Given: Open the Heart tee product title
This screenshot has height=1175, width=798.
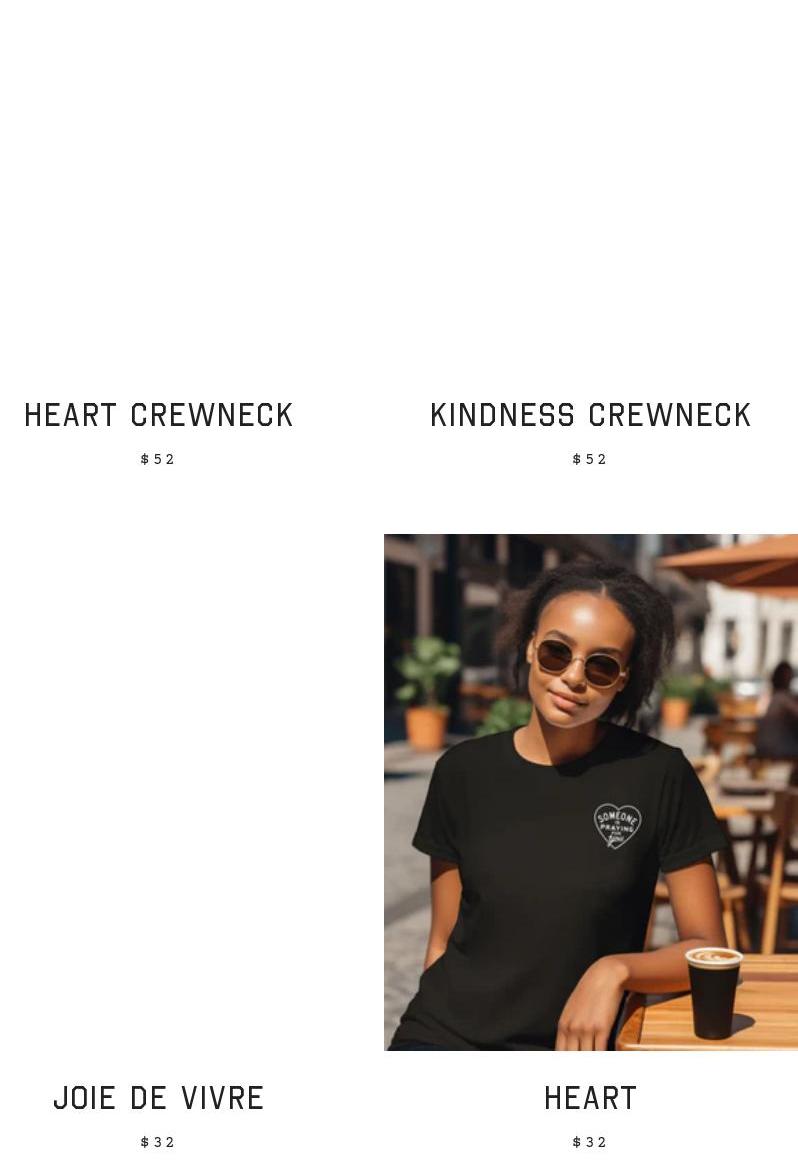Looking at the screenshot, I should coord(590,1099).
